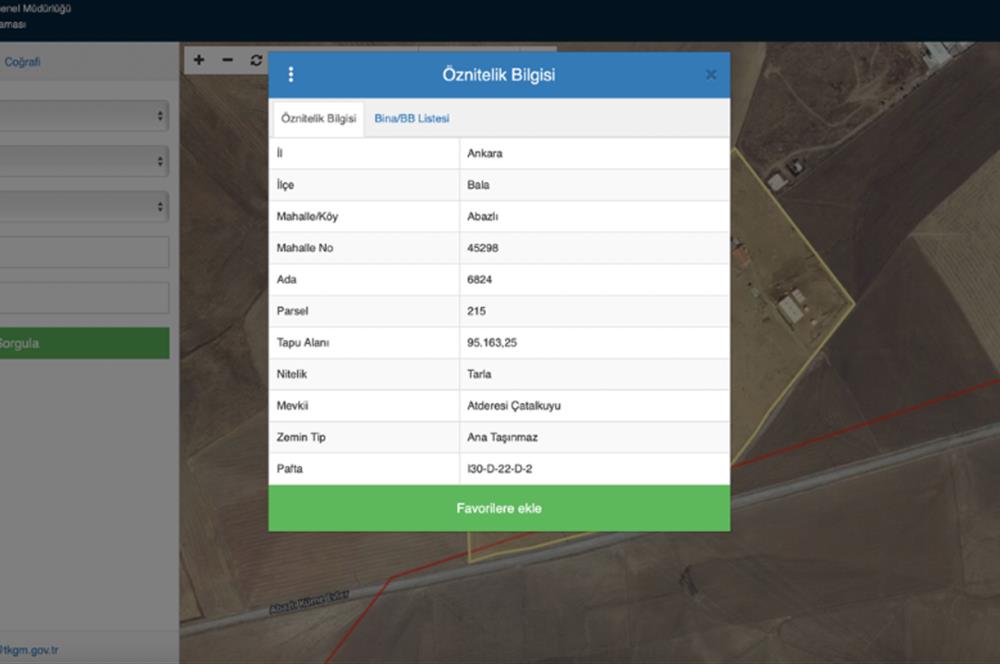1000x664 pixels.
Task: Click the Favorilere ekle button
Action: (499, 508)
